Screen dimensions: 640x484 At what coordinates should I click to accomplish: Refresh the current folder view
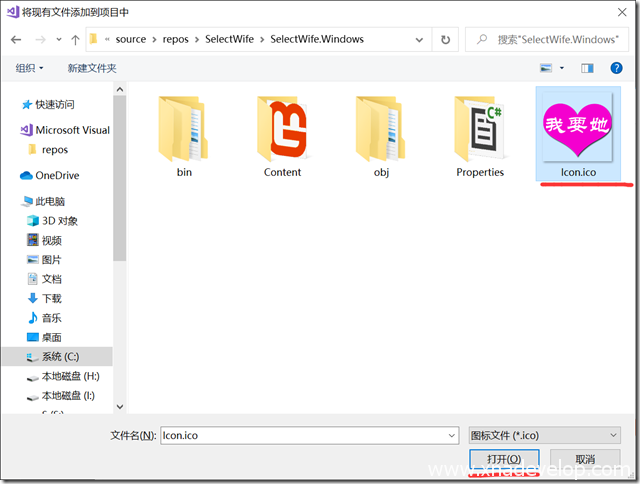(x=445, y=39)
